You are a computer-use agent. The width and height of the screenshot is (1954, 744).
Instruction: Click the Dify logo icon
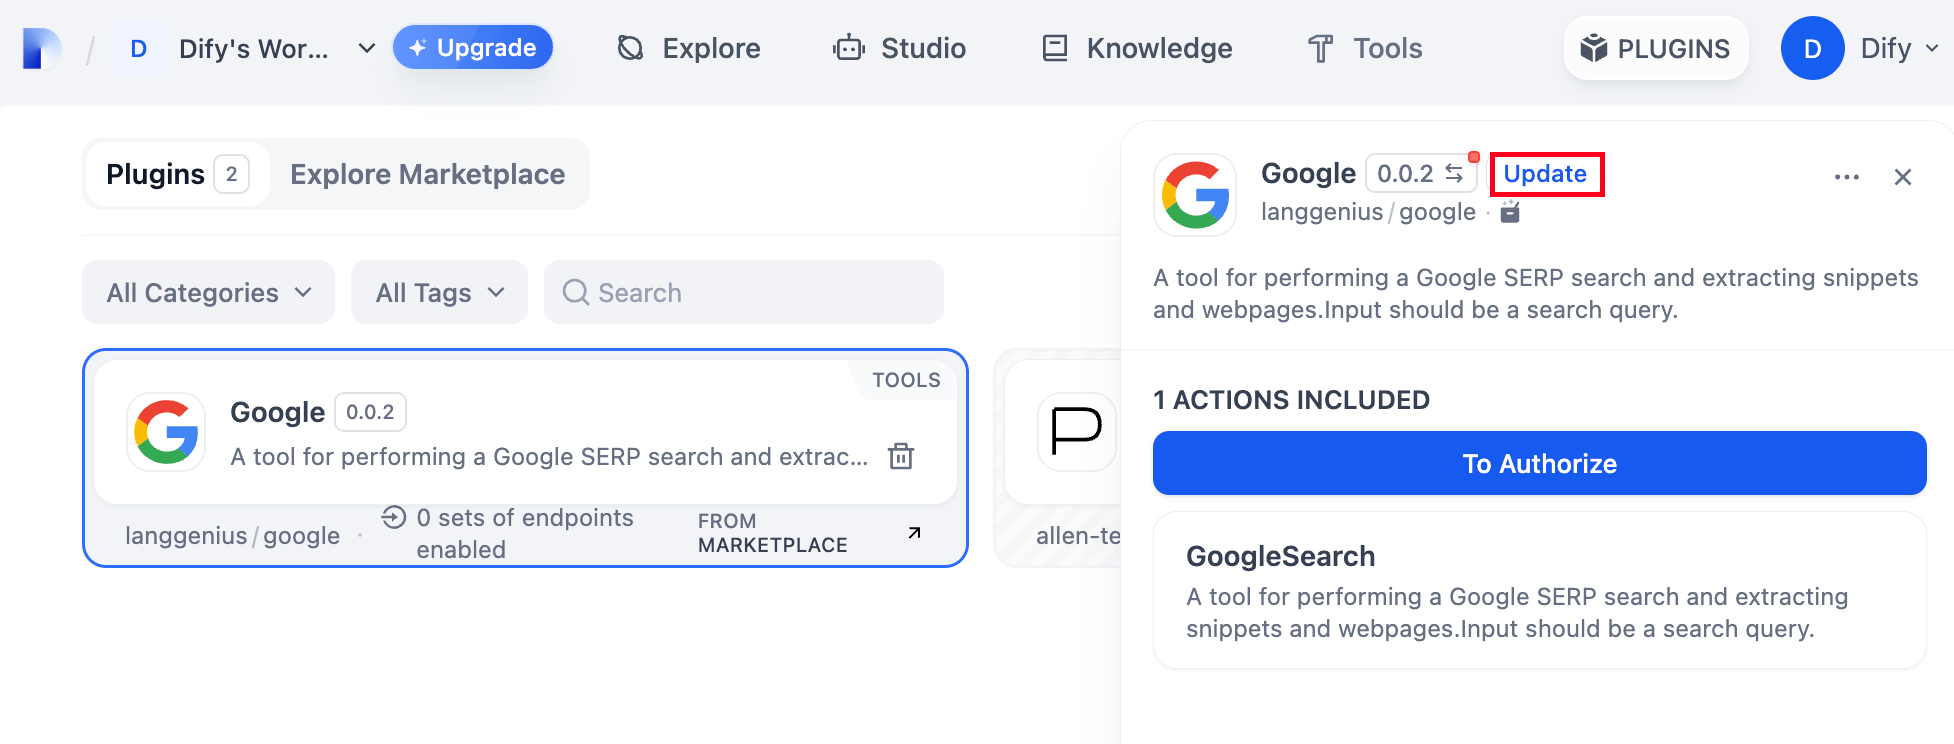tap(41, 48)
